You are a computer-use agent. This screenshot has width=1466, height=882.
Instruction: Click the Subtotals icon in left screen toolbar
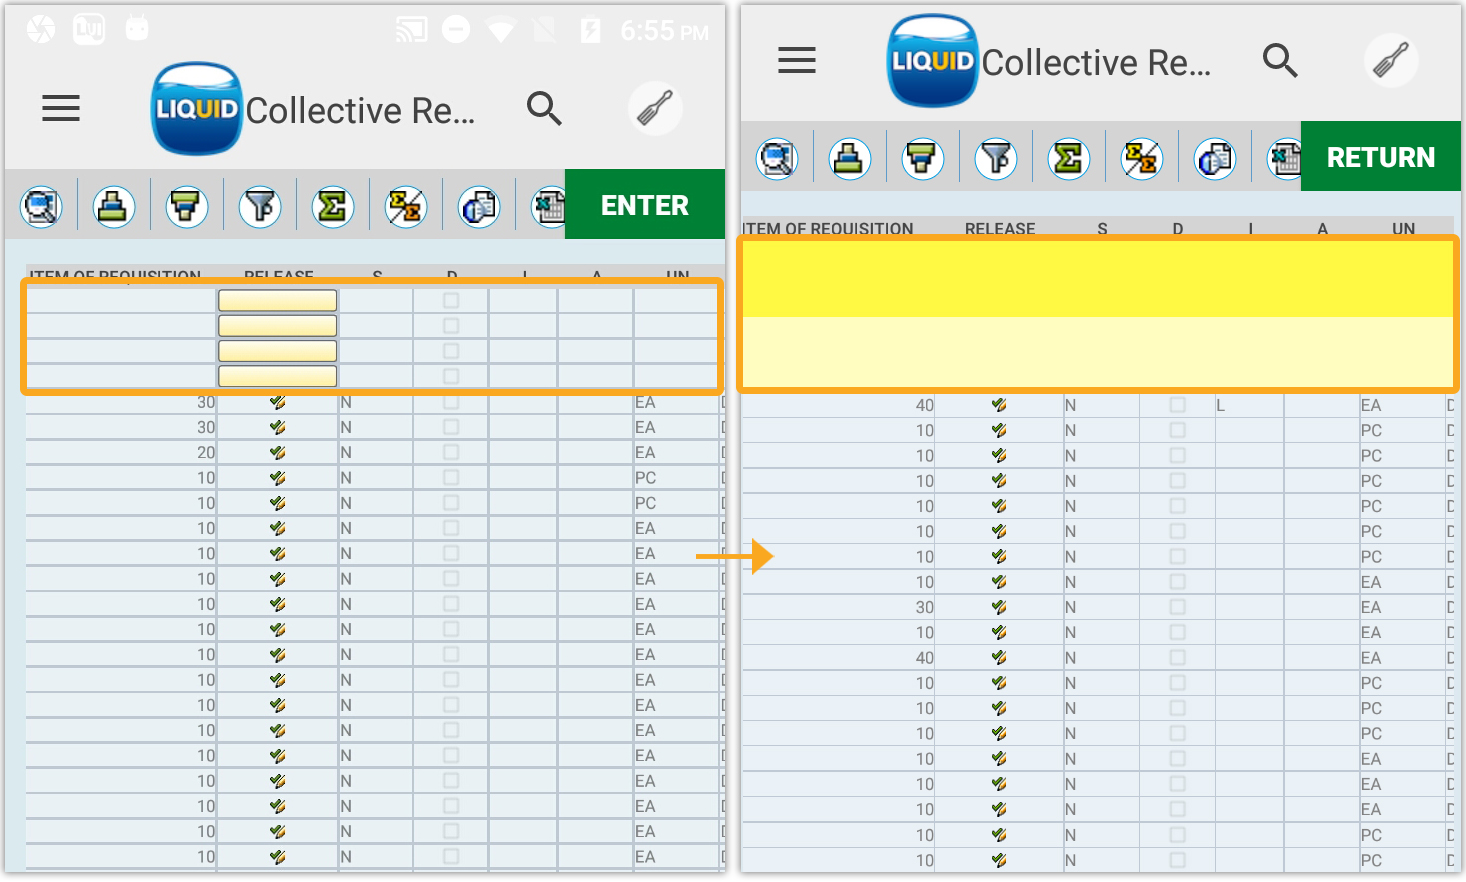(x=406, y=207)
